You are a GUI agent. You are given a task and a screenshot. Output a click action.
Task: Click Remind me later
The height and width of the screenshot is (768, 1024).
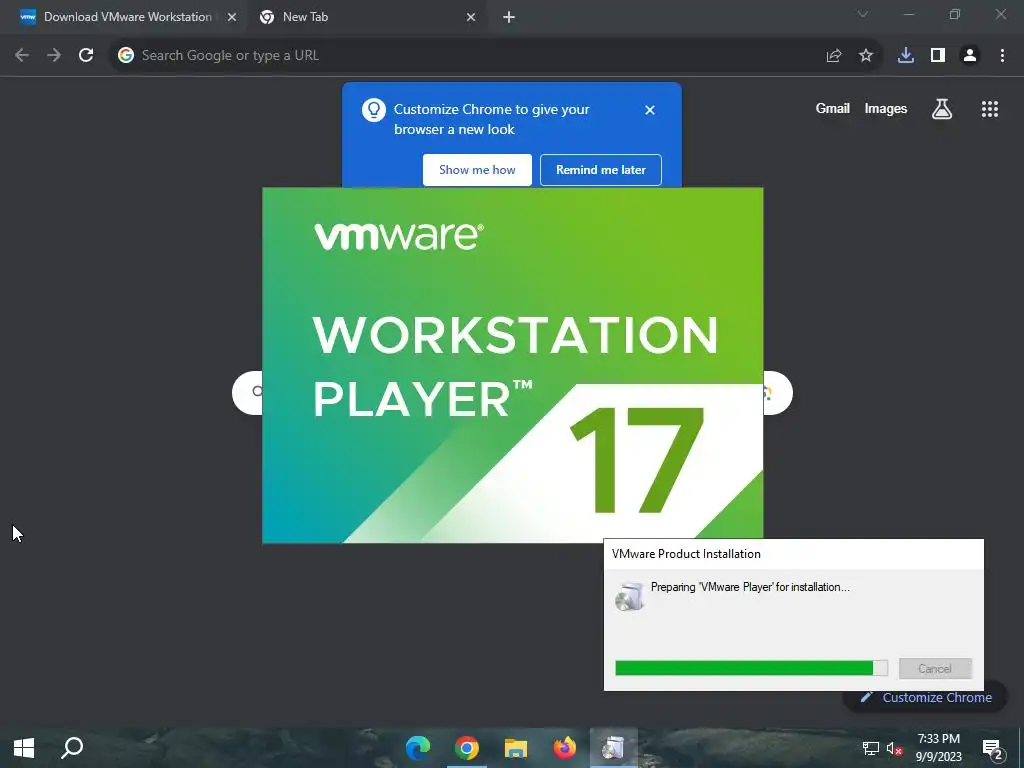601,170
